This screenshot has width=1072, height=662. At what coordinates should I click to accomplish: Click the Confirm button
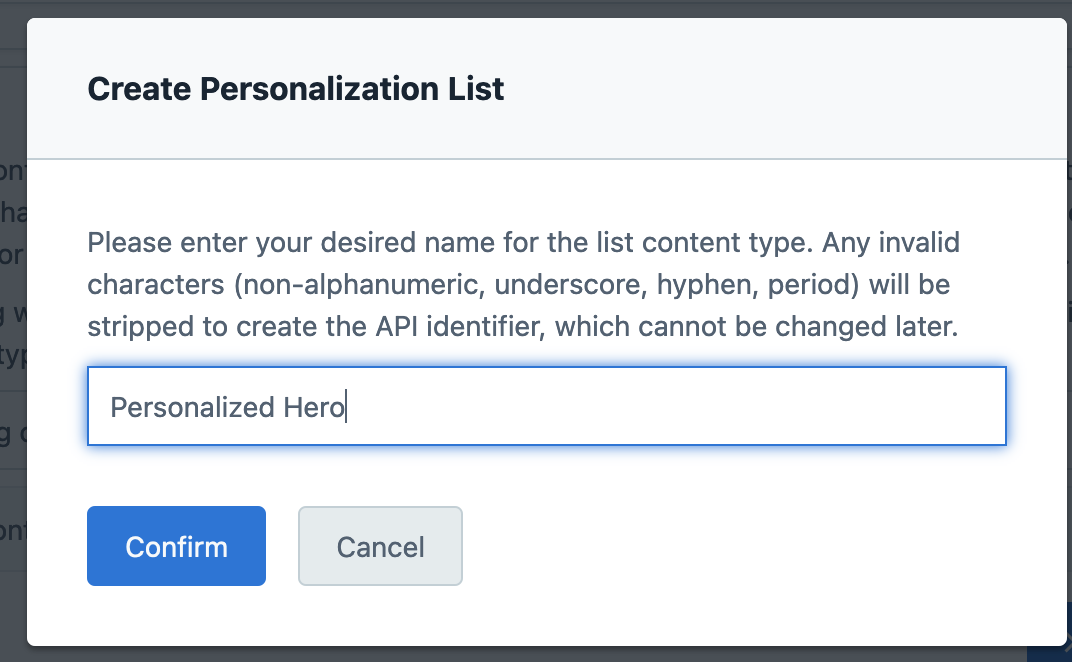click(x=176, y=546)
